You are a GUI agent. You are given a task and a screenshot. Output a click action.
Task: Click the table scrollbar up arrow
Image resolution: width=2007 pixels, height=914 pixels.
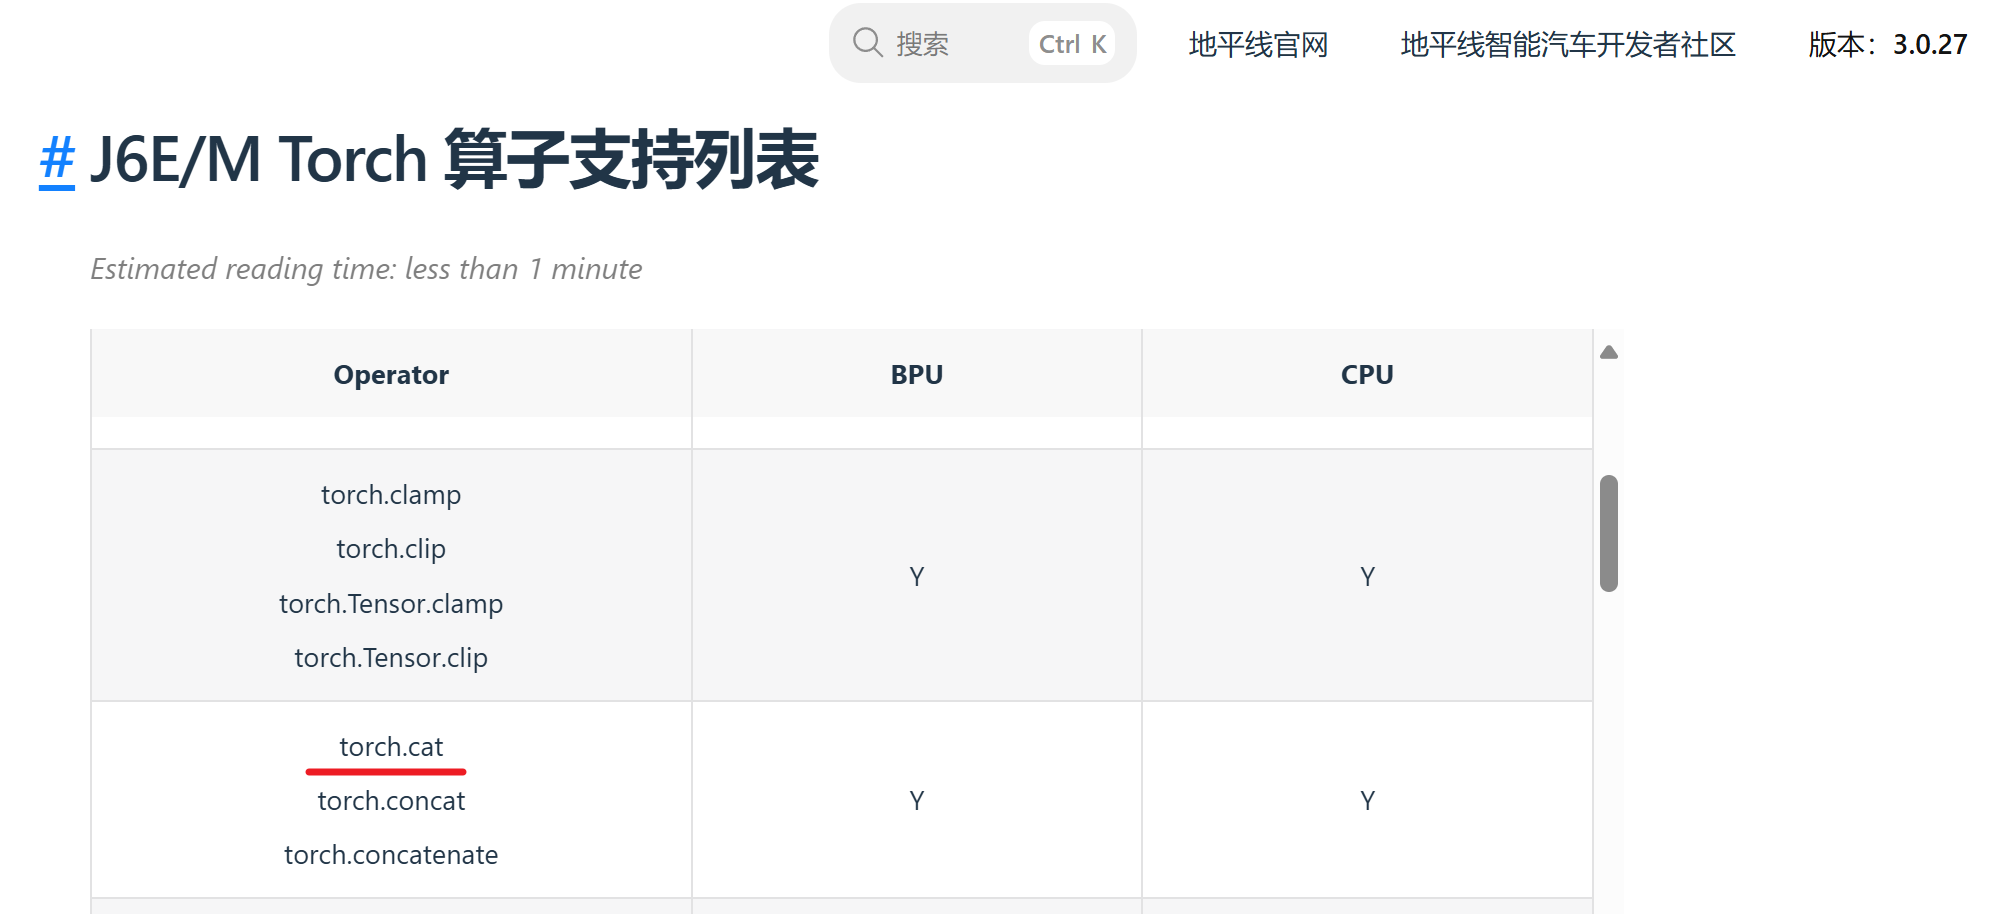[x=1608, y=352]
